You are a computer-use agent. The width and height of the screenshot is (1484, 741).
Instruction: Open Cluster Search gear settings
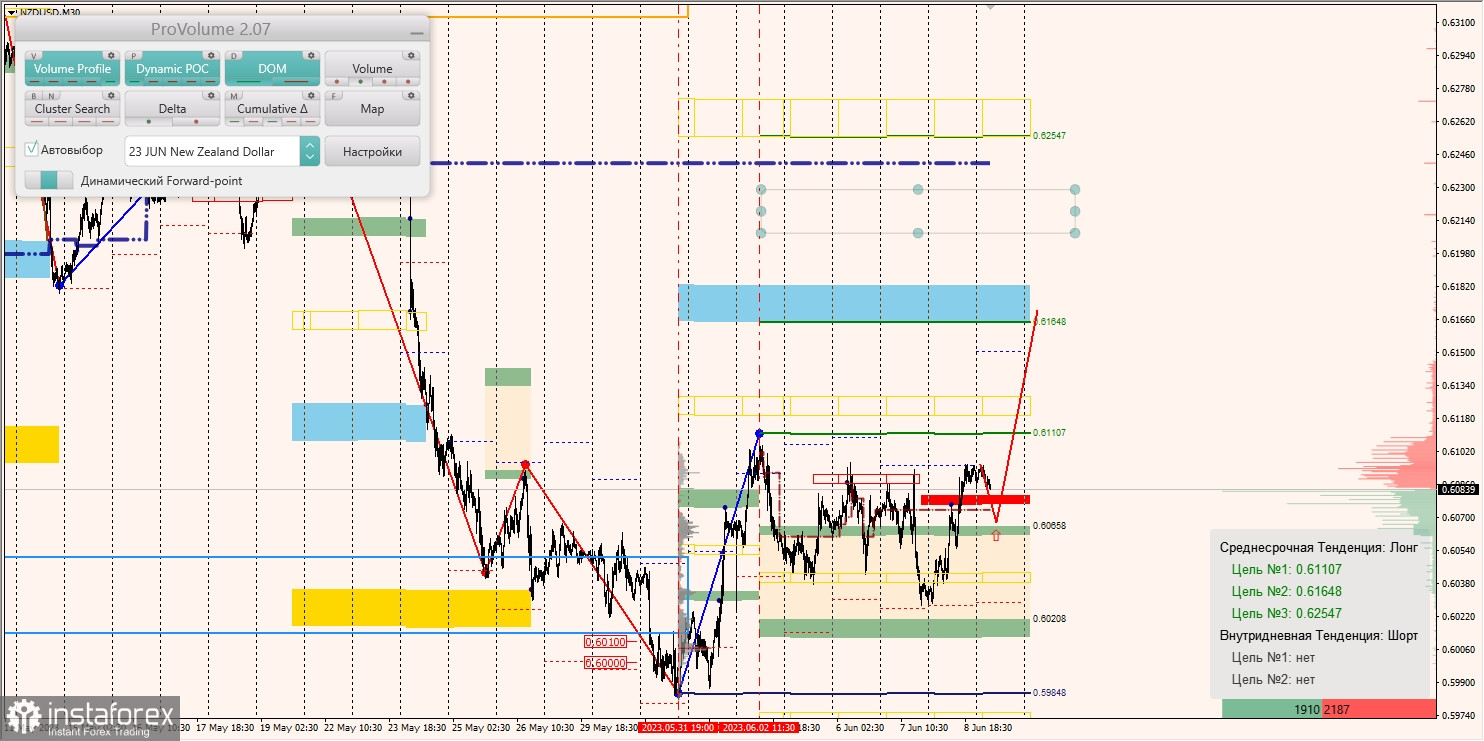(x=111, y=95)
